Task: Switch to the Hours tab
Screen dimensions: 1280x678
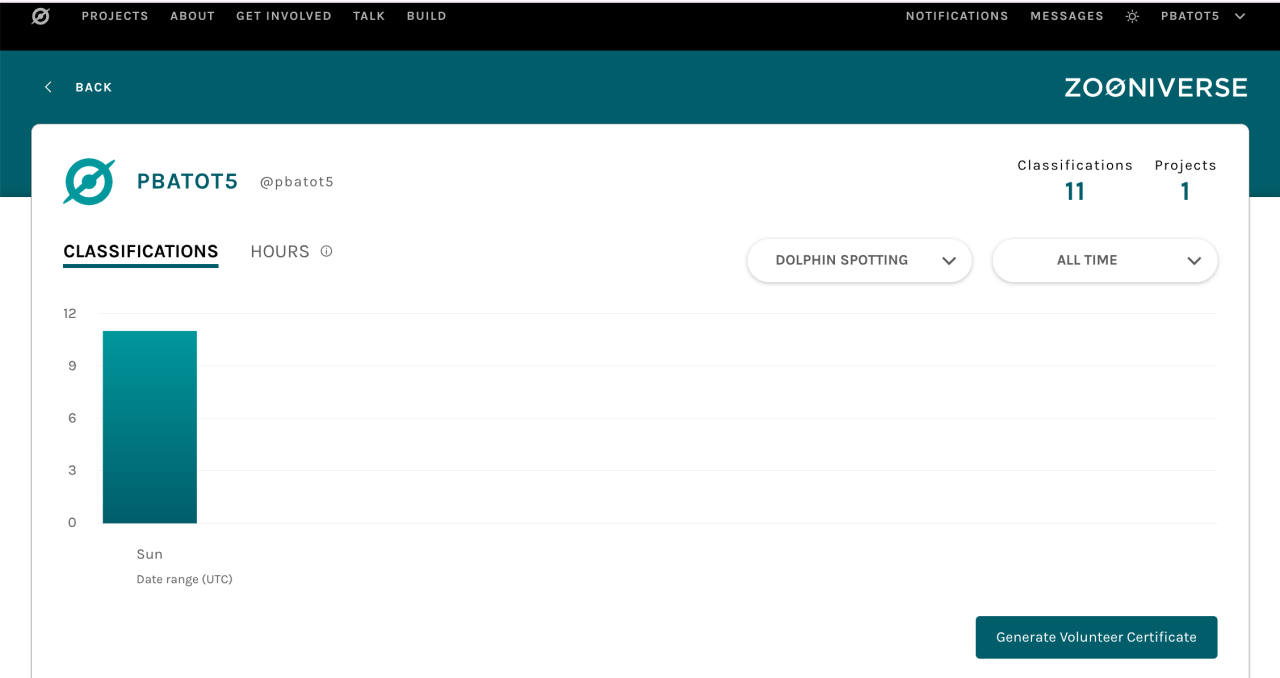Action: click(x=280, y=252)
